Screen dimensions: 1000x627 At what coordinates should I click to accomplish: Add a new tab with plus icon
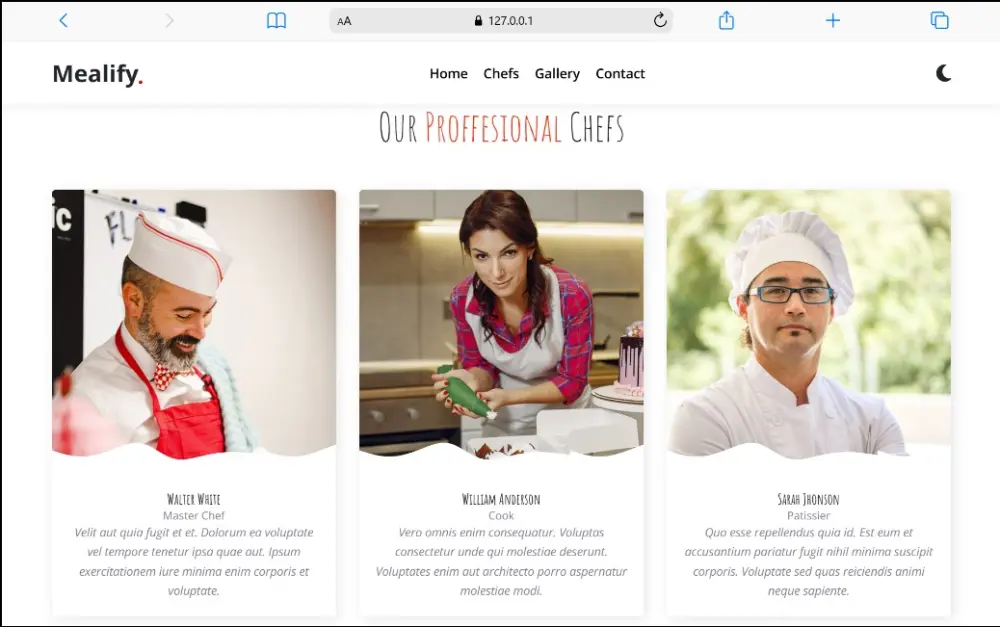pyautogui.click(x=832, y=20)
